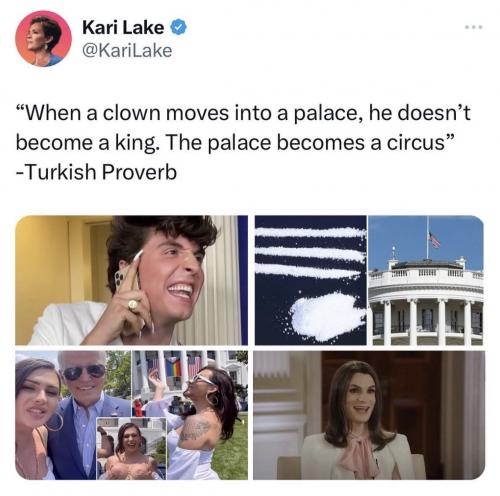The width and height of the screenshot is (500, 496).
Task: Open the @KariLake handle link
Action: (127, 50)
